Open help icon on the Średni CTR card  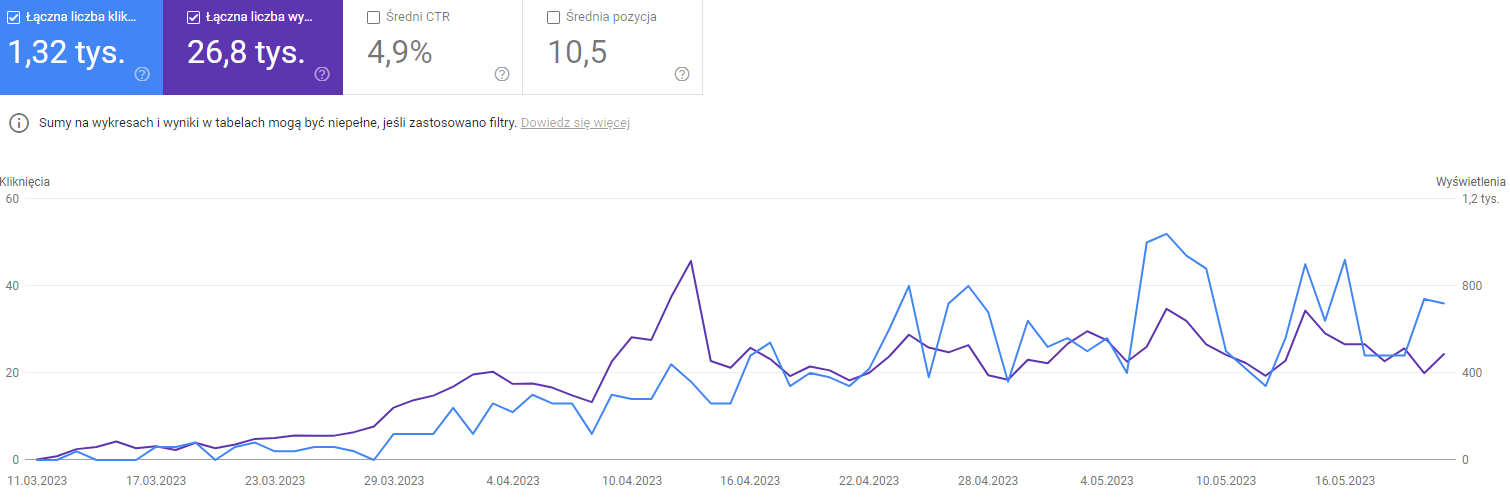(502, 74)
